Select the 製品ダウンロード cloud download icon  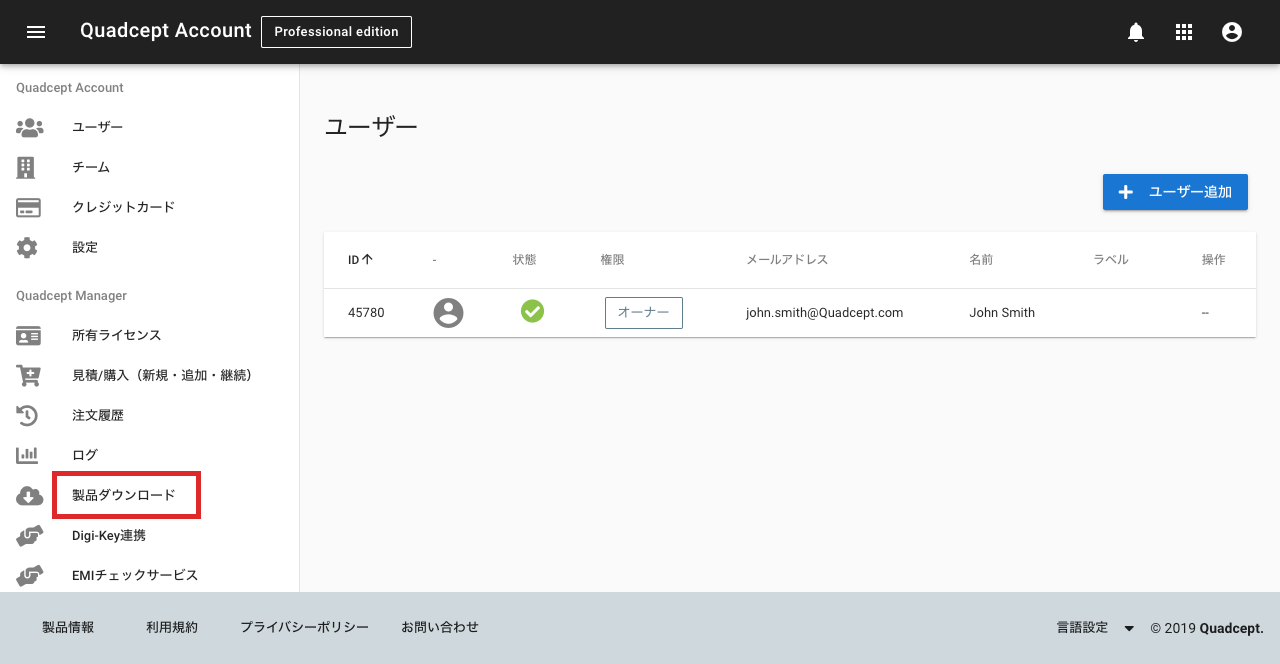point(29,494)
